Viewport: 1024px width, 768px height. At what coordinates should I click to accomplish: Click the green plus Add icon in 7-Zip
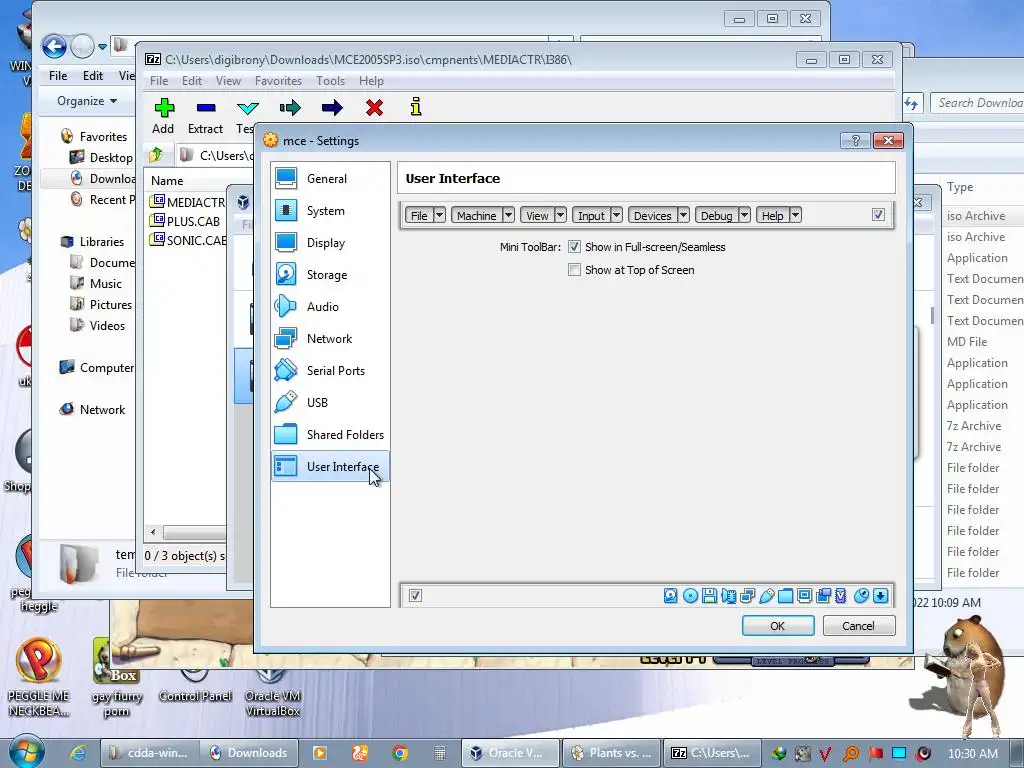[x=164, y=107]
